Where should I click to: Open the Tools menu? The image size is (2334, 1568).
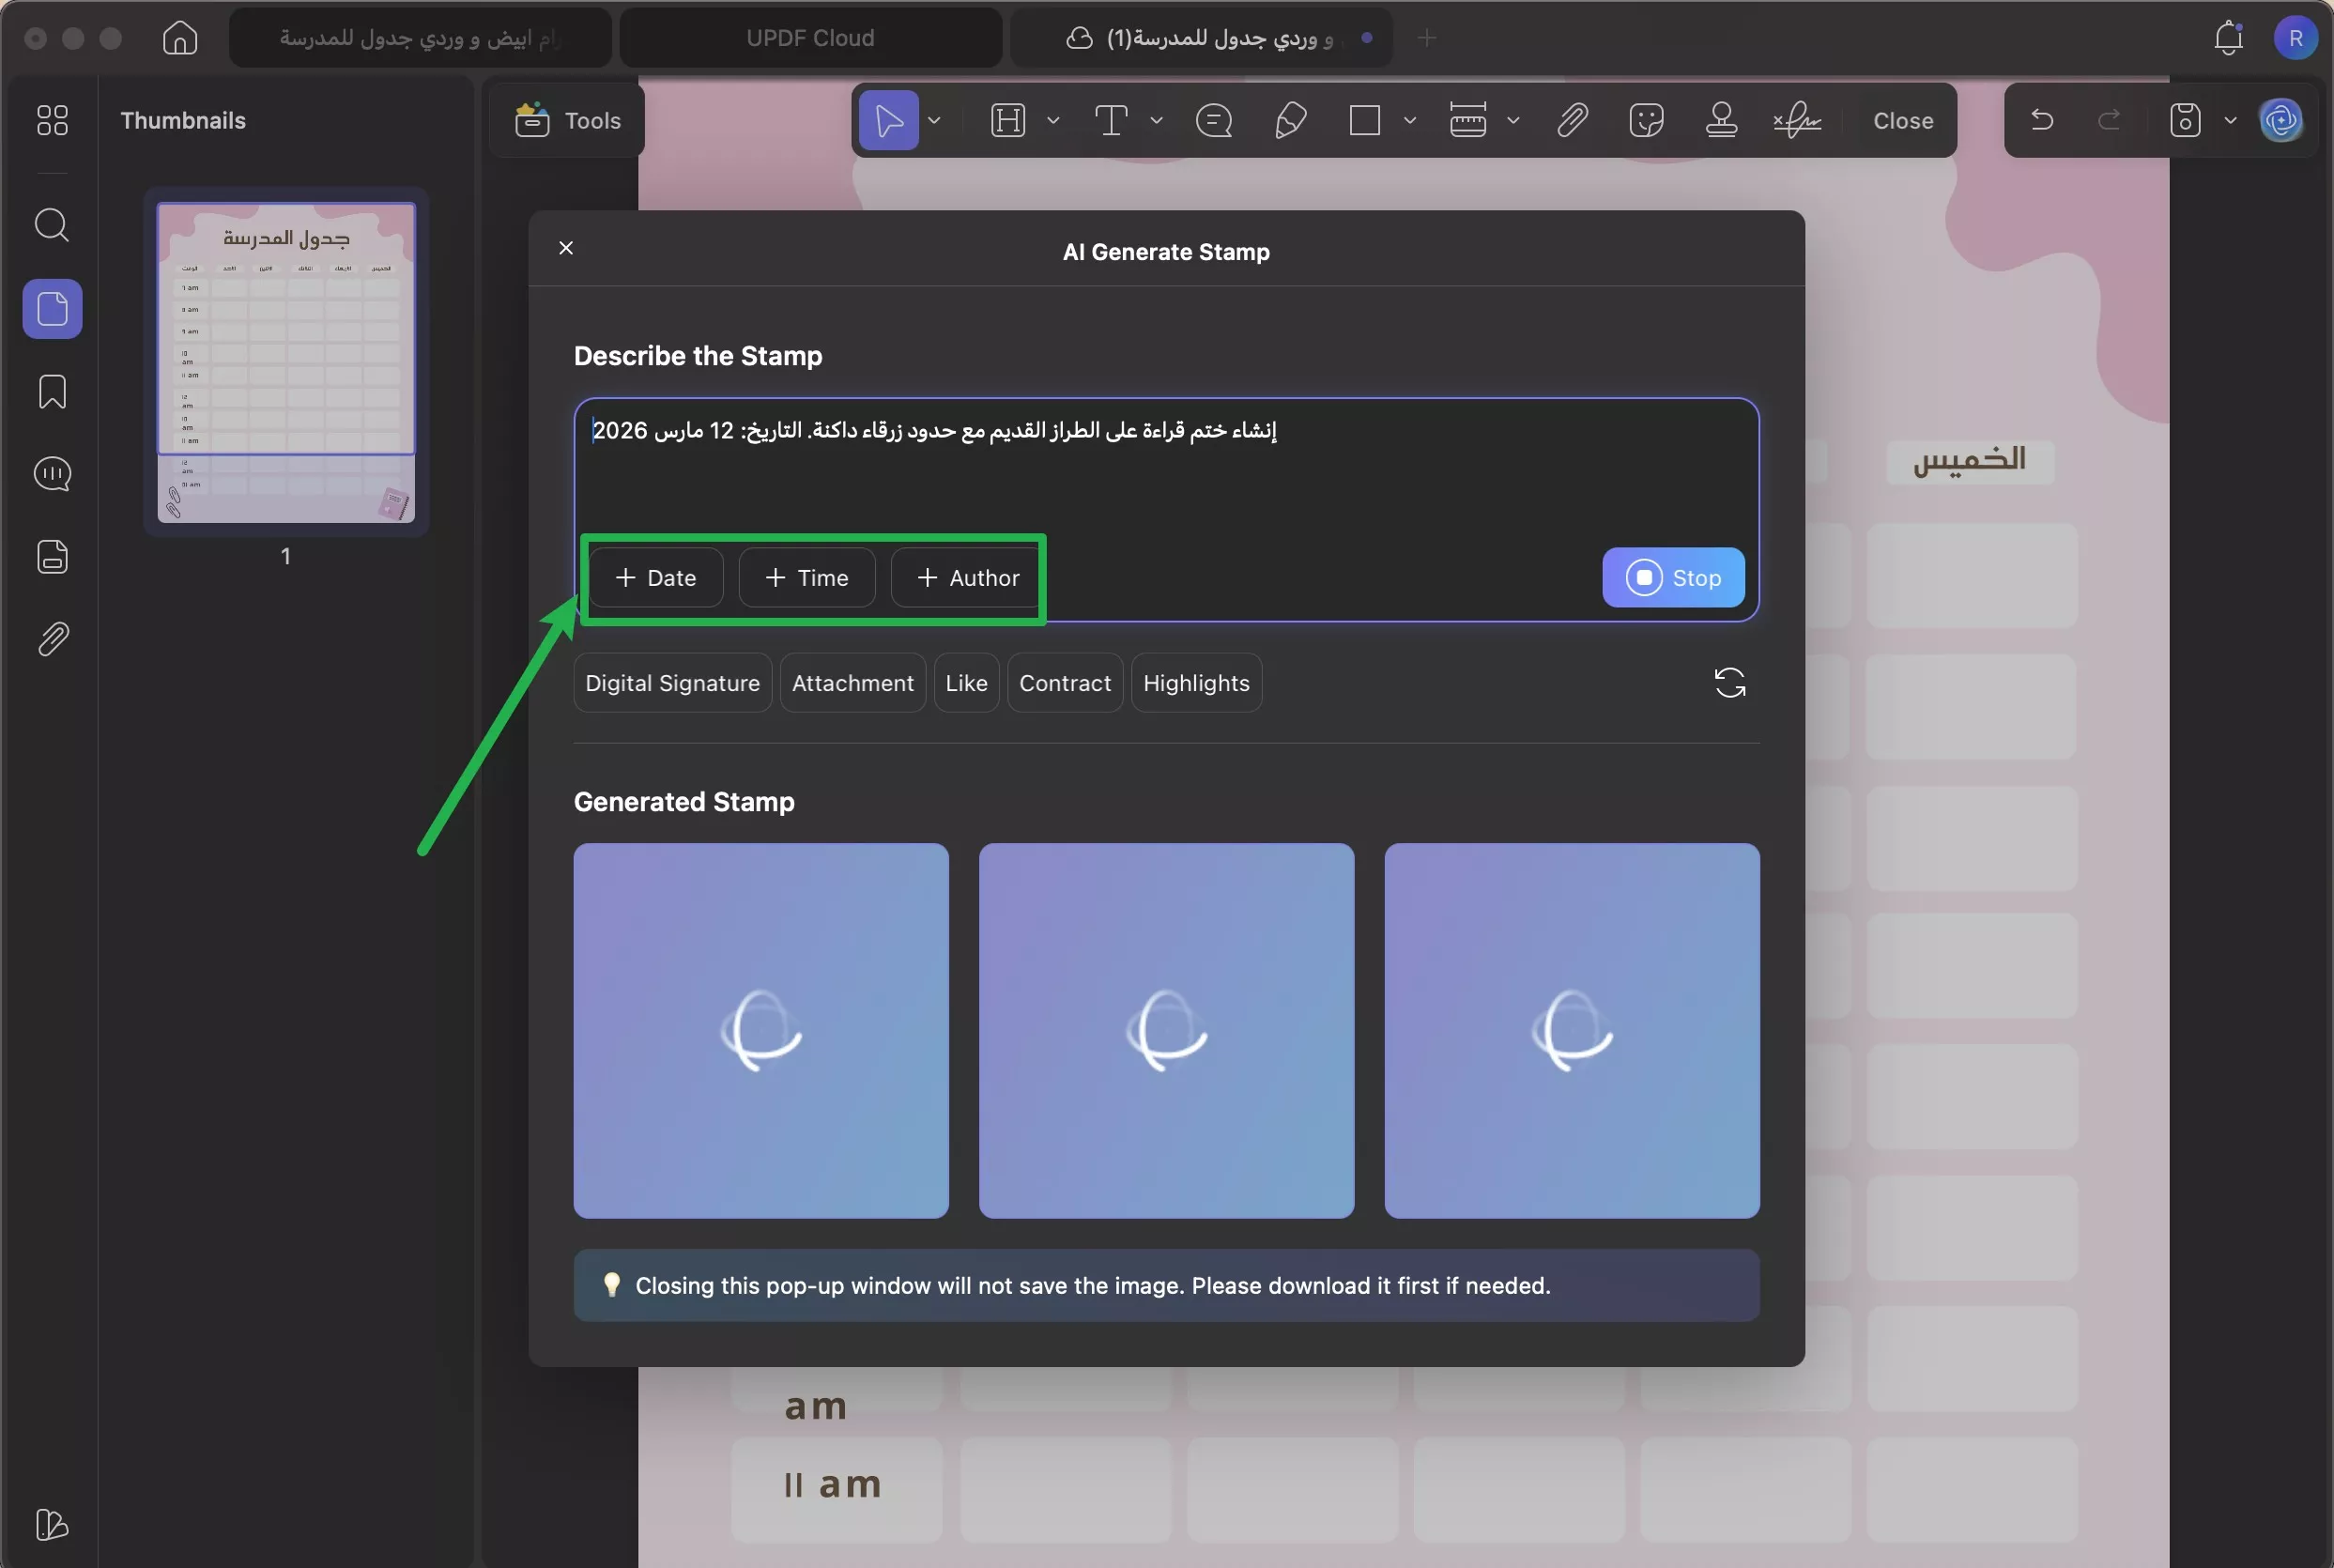[567, 120]
